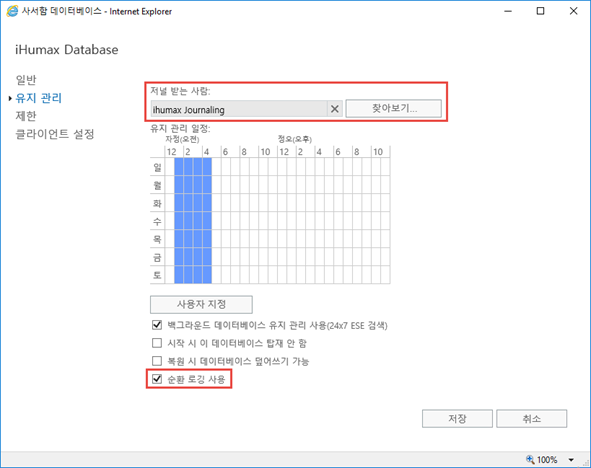Click the 일 (Sunday) row header in schedule
The image size is (591, 468).
point(157,167)
